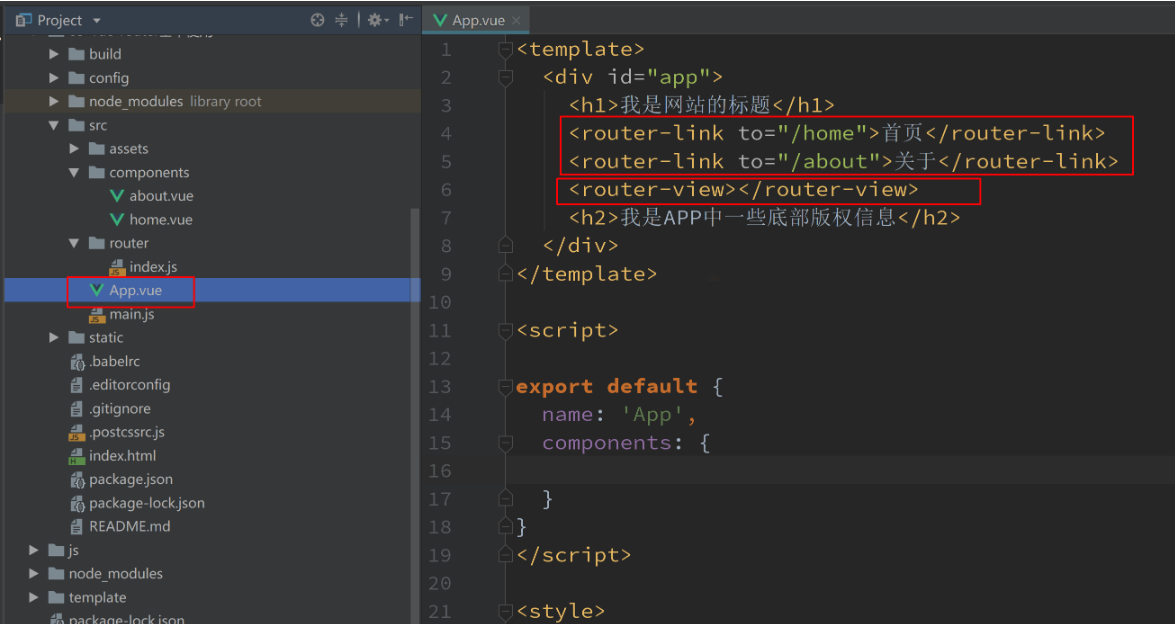Select the .babelrc file
This screenshot has height=624, width=1175.
[115, 361]
